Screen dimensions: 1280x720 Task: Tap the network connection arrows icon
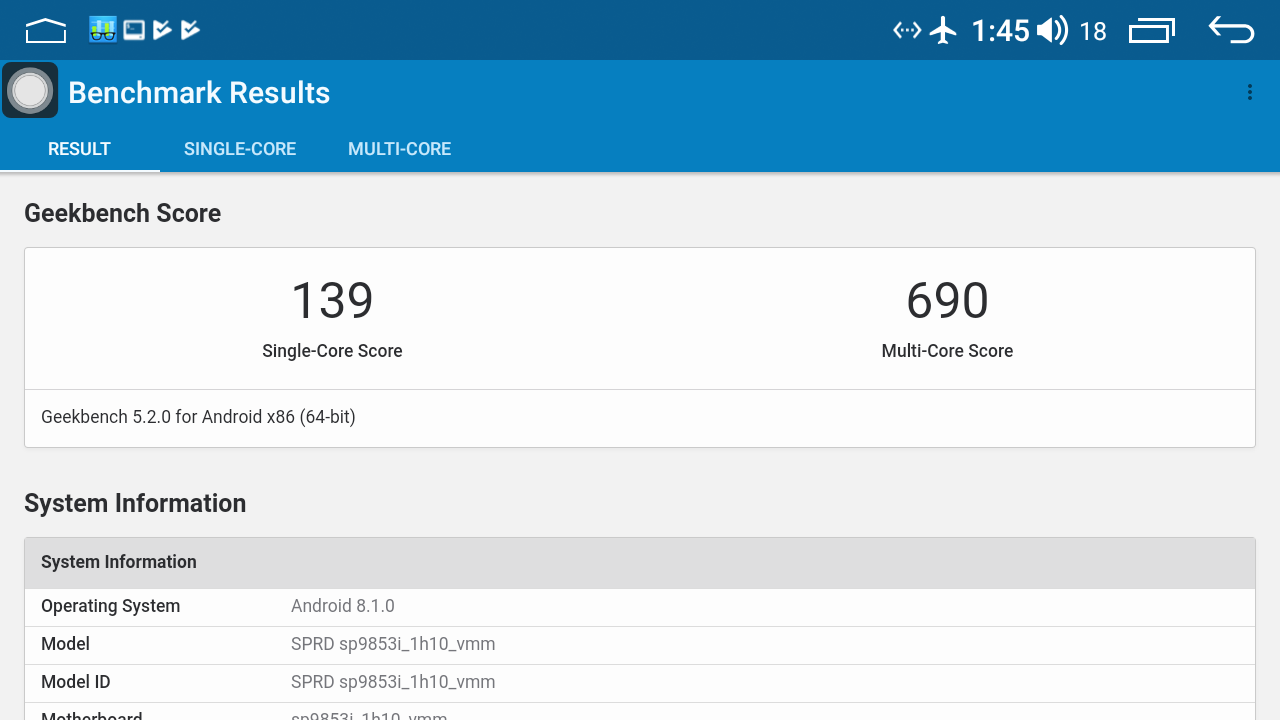(907, 30)
